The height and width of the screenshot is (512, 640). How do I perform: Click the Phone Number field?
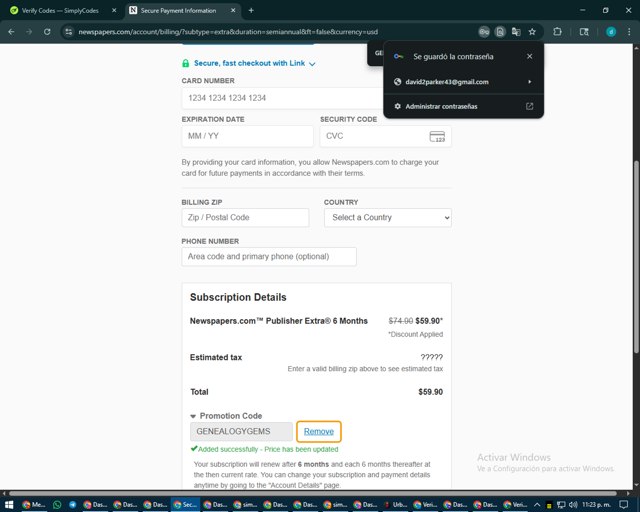pyautogui.click(x=269, y=257)
